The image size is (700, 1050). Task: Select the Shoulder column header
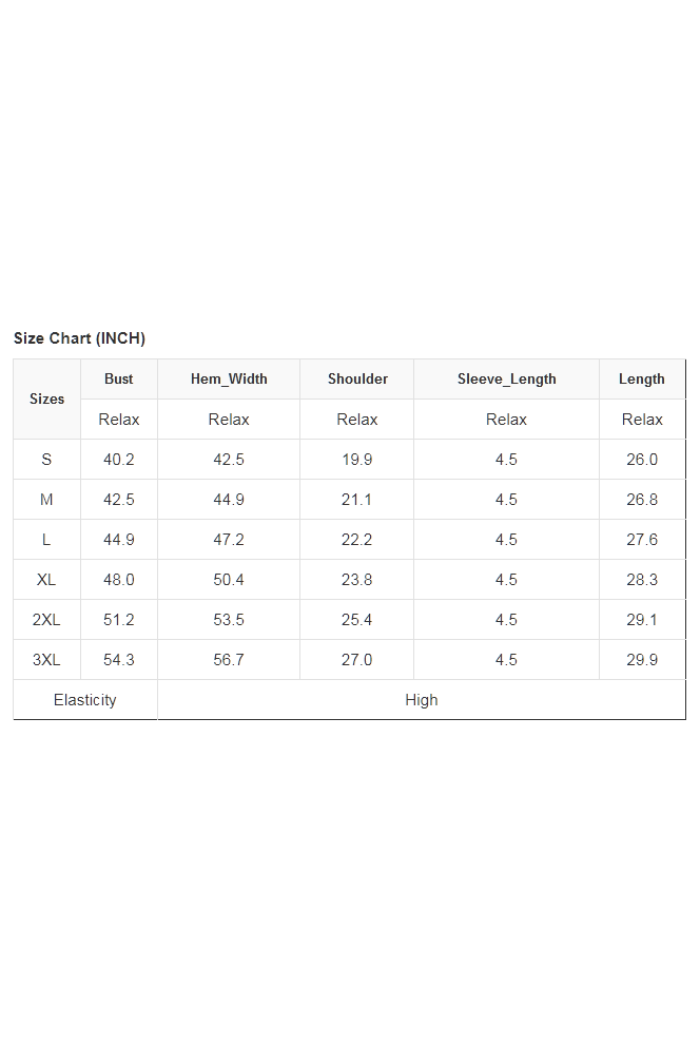pyautogui.click(x=357, y=379)
